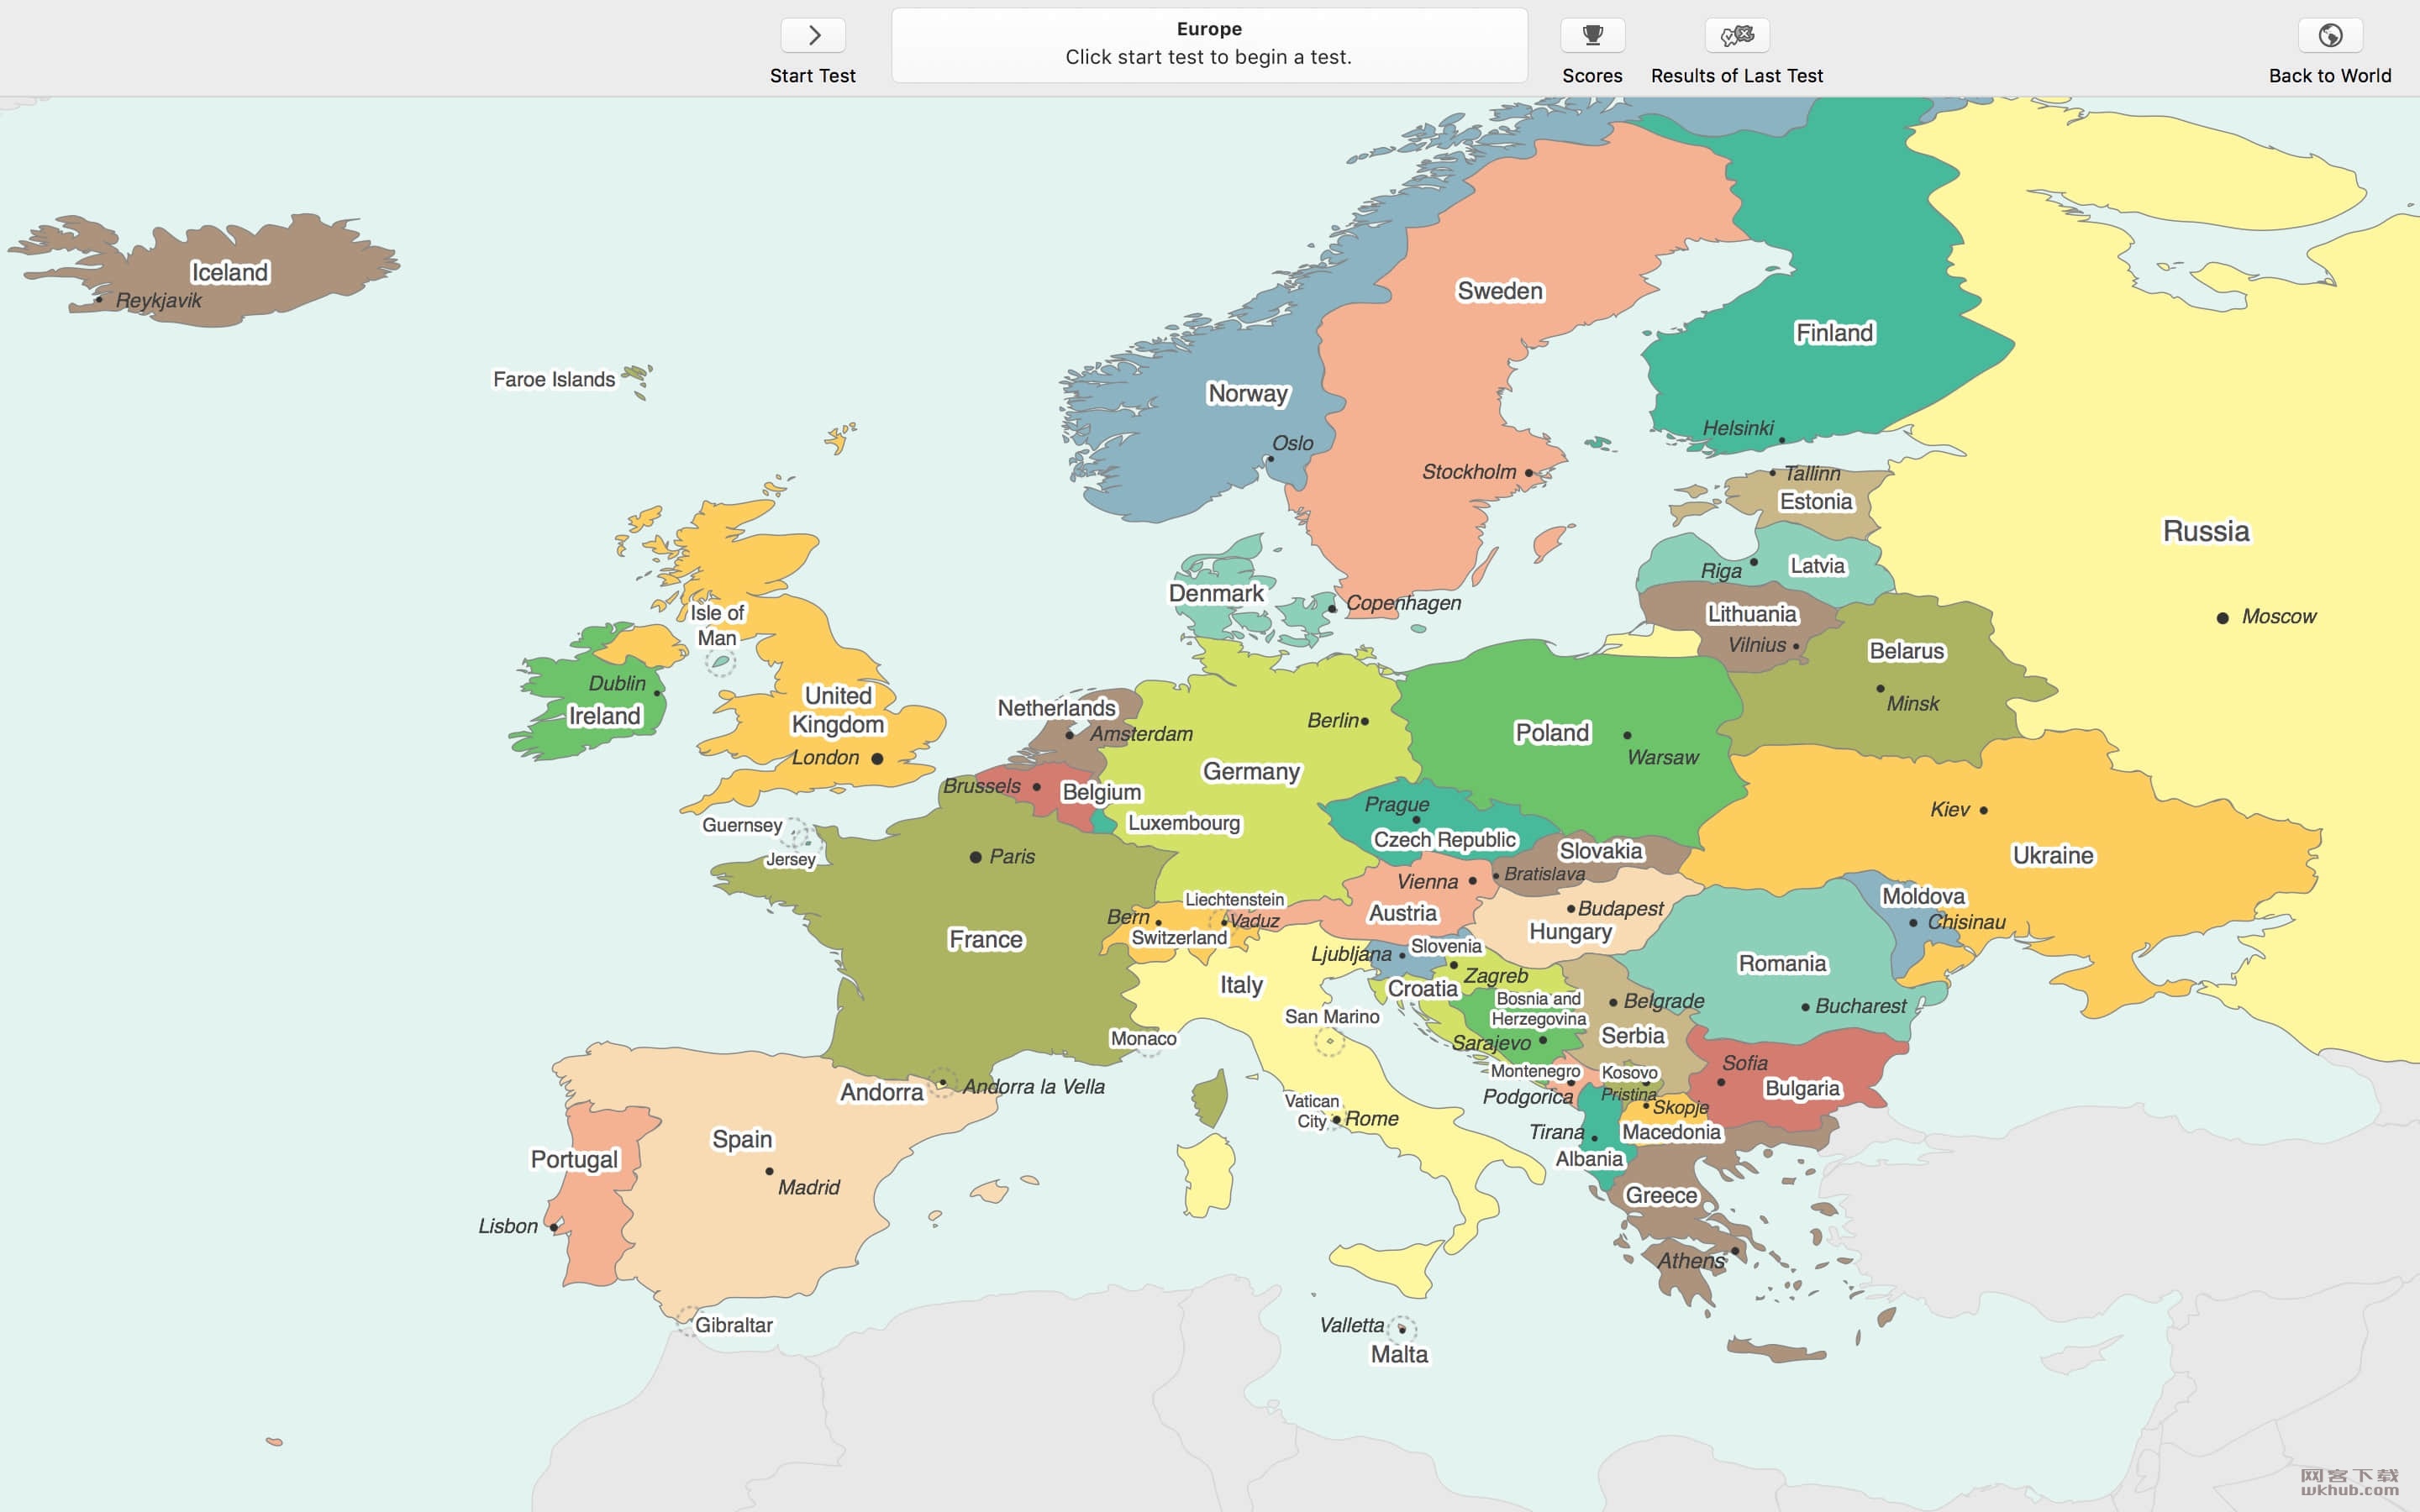Viewport: 2420px width, 1512px height.
Task: Click the Croatia country label
Action: pos(1422,989)
